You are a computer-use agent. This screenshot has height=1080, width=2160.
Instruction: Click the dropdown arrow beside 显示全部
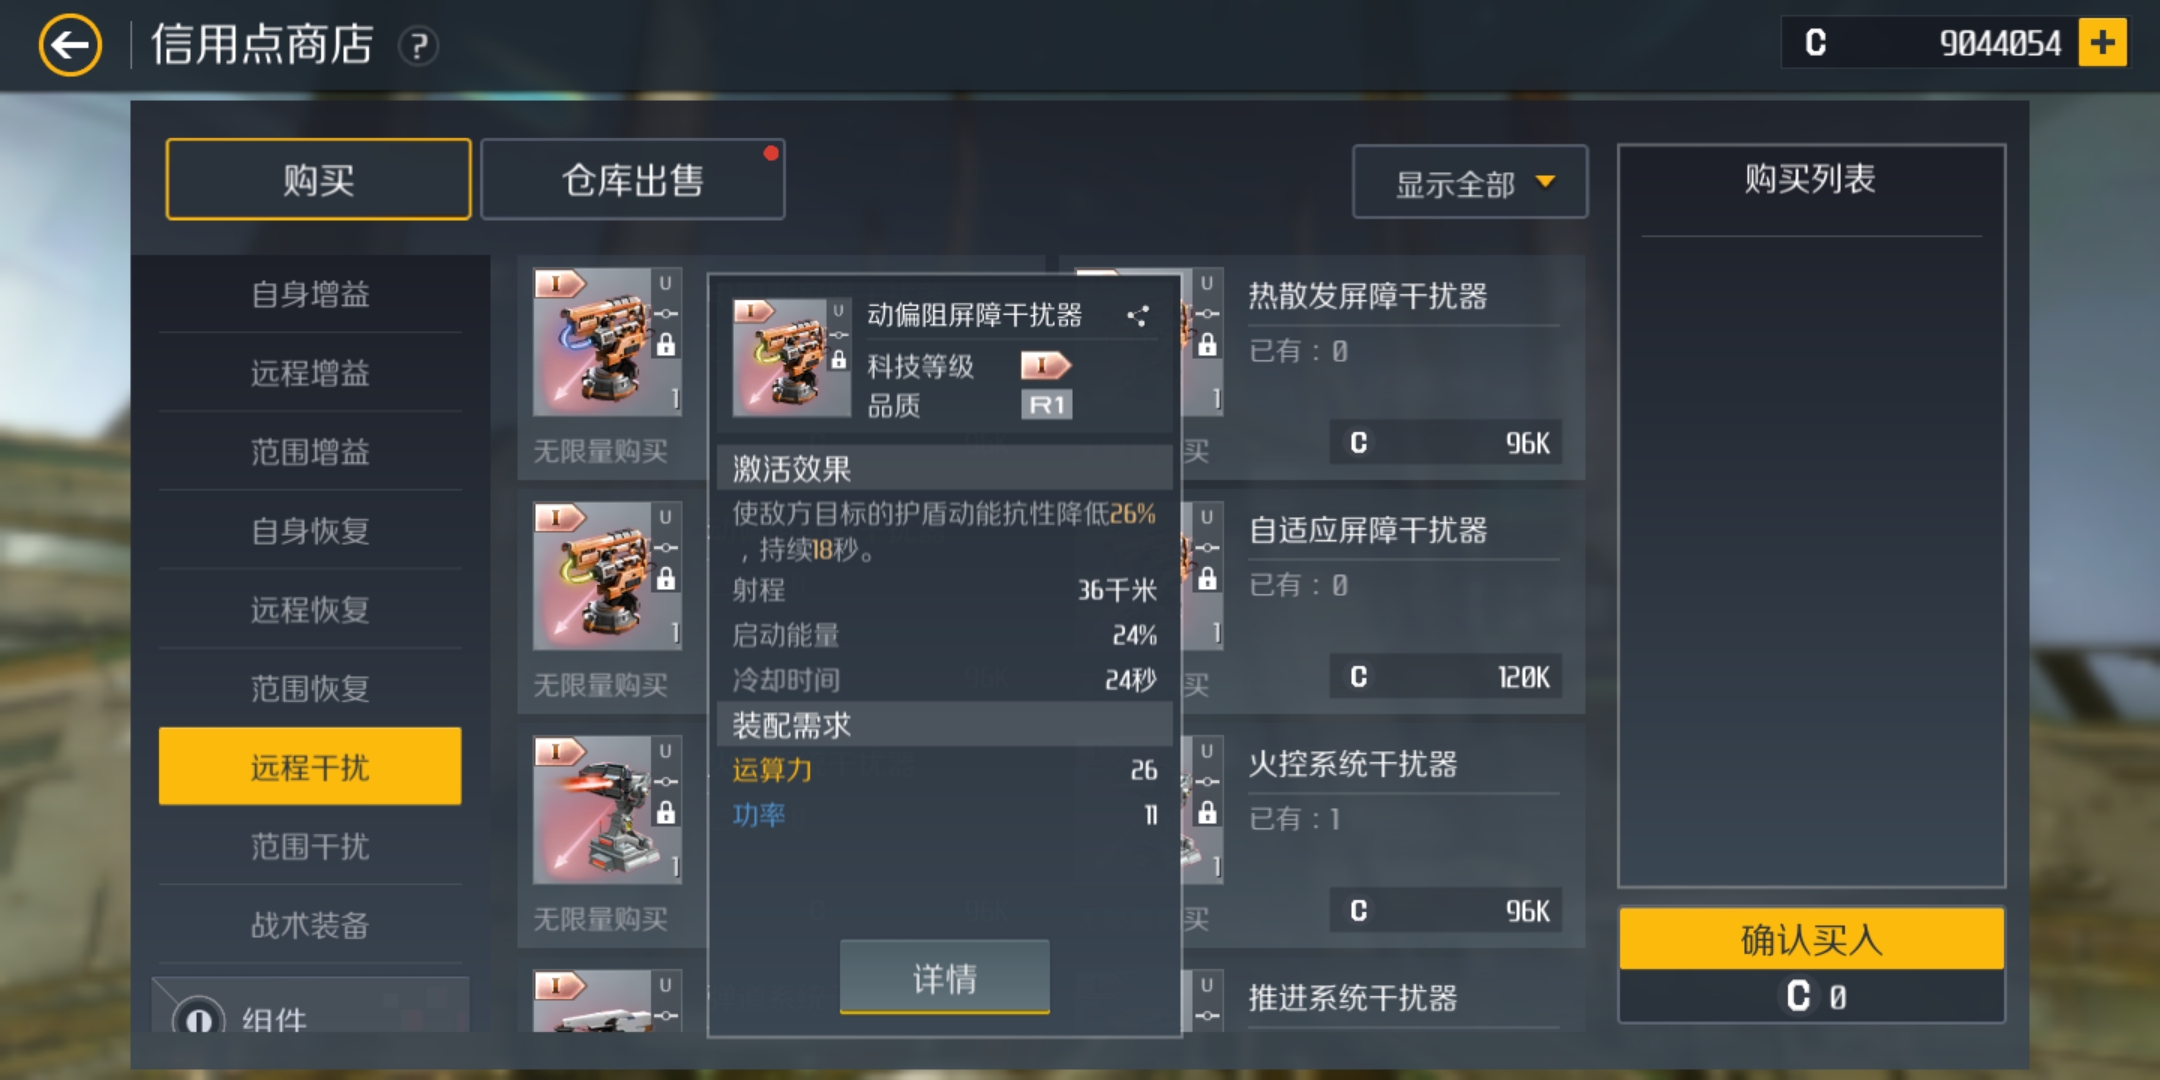tap(1545, 182)
